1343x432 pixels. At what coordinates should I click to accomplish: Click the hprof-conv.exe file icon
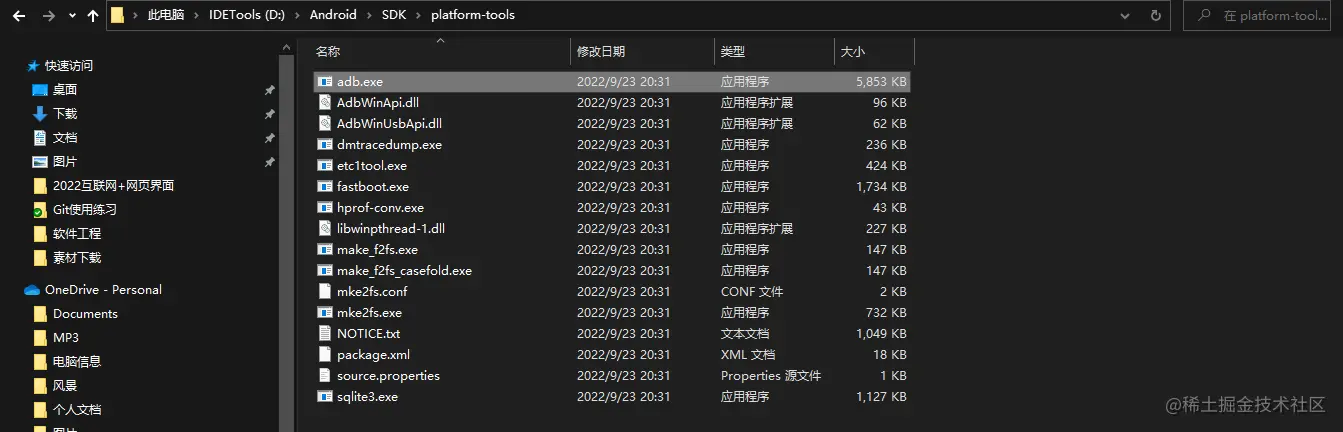pos(325,207)
